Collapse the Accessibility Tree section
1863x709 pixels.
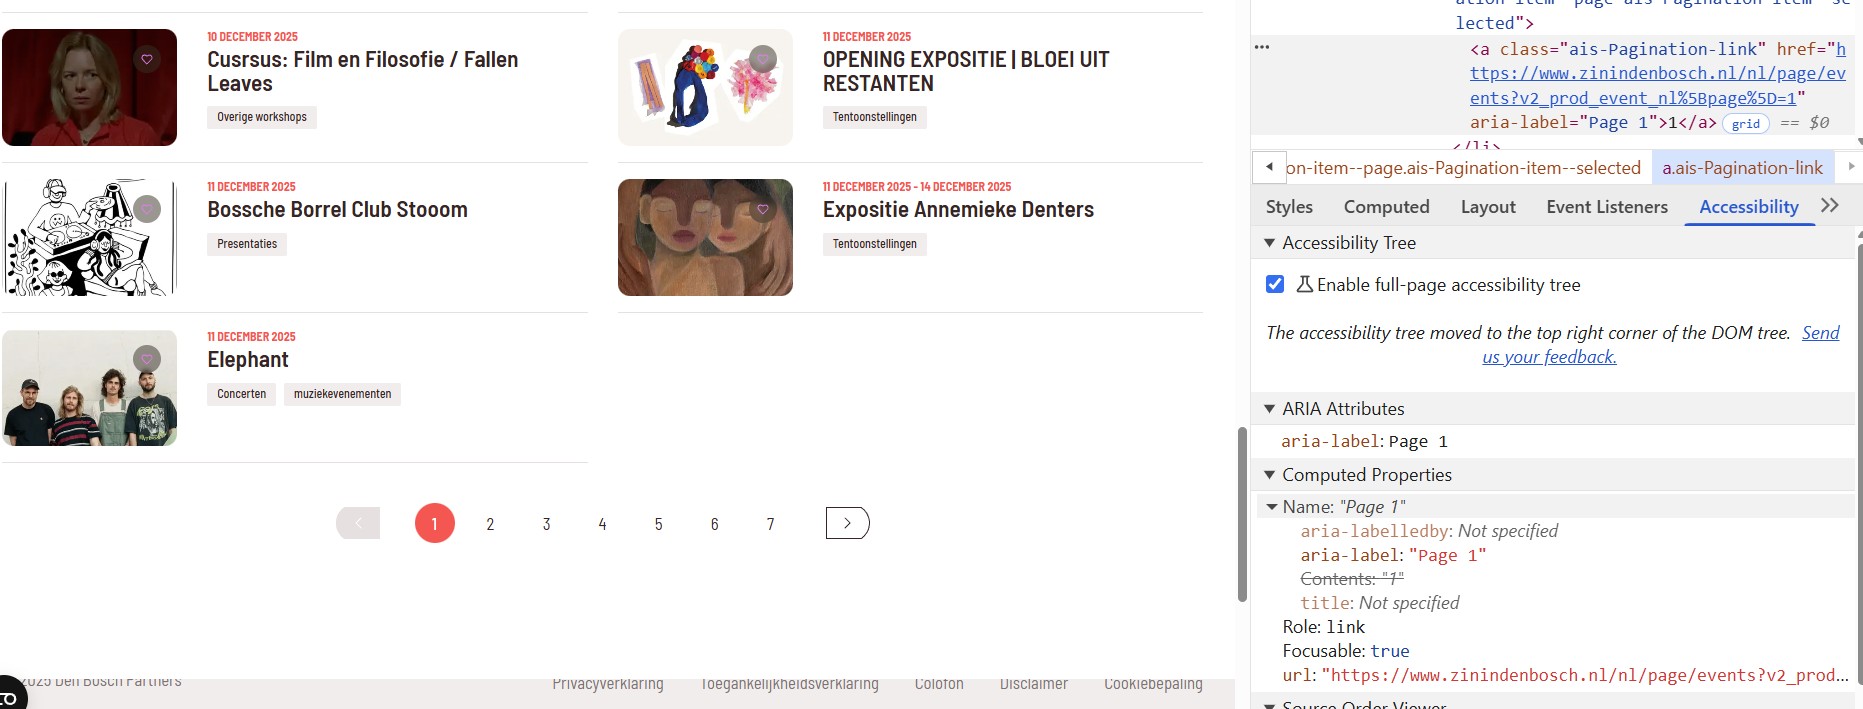(1269, 243)
